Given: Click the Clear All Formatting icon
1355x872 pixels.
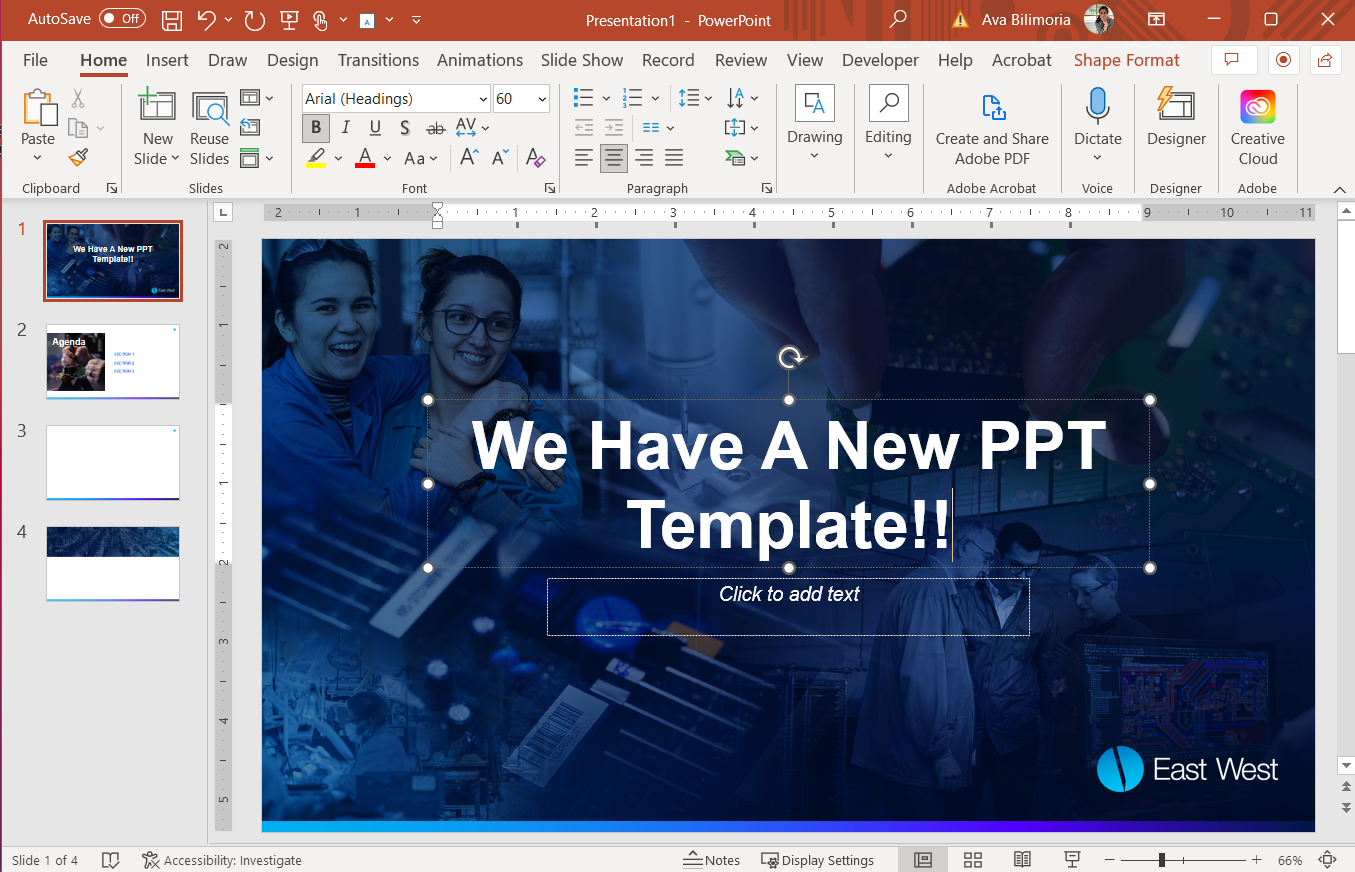Looking at the screenshot, I should [535, 158].
